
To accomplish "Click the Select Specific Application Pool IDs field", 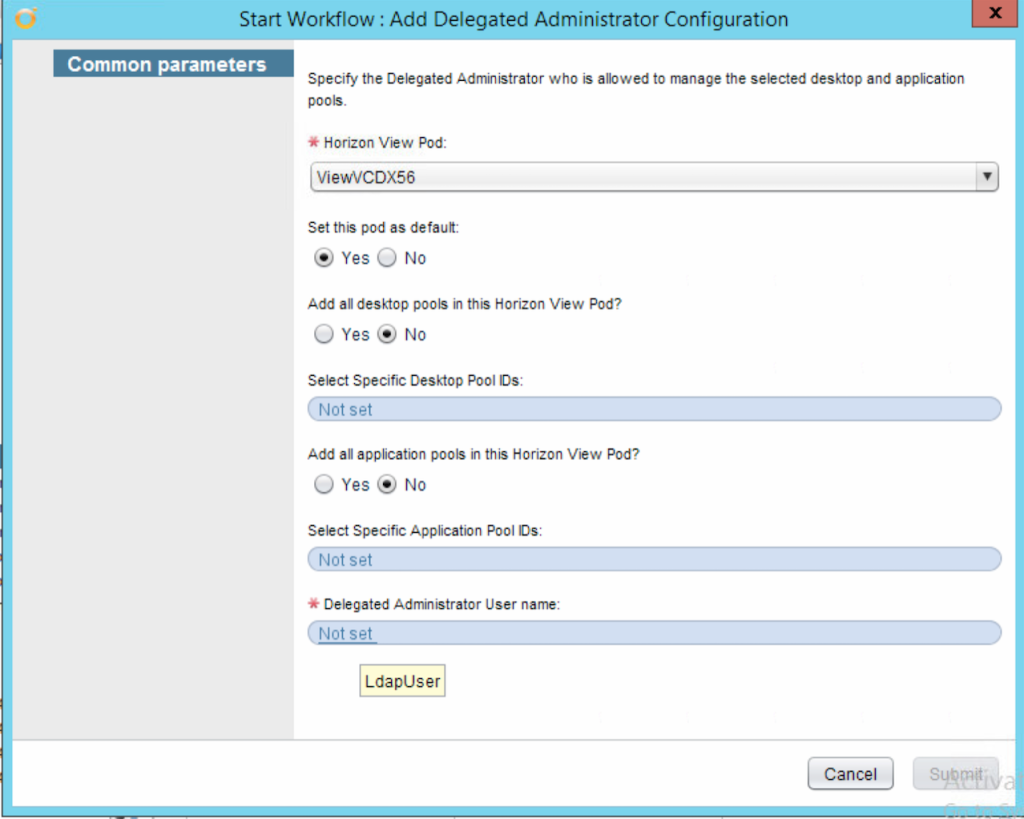I will point(654,560).
